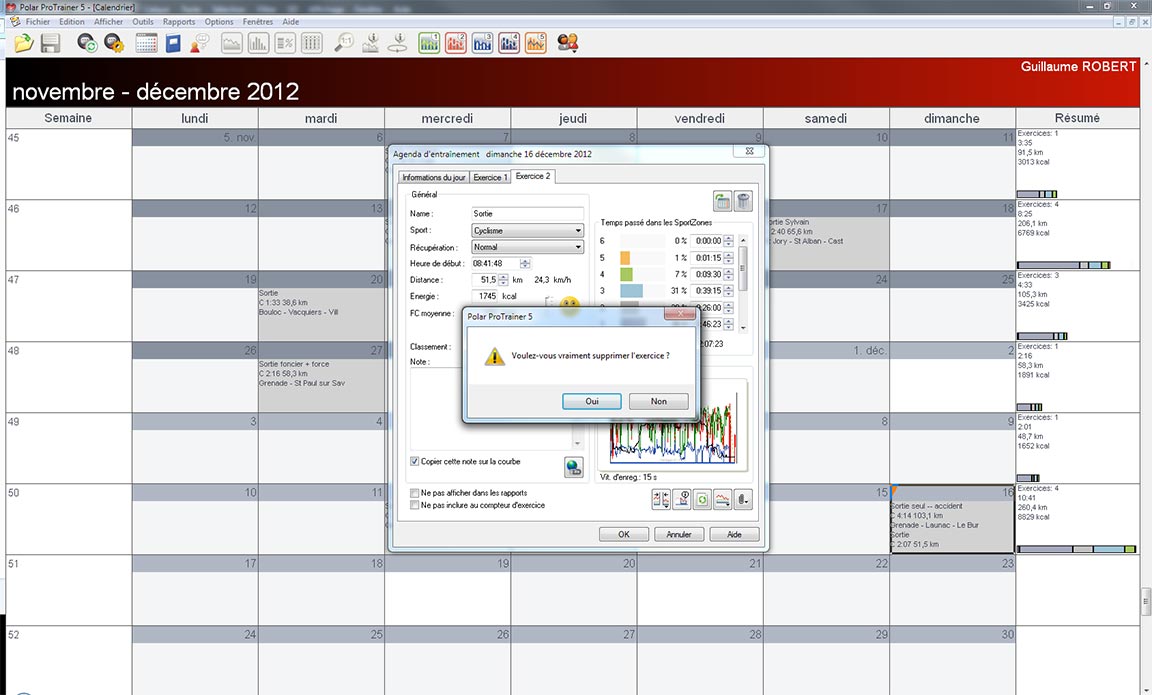Switch to the 'Exercice 1' tab

490,177
